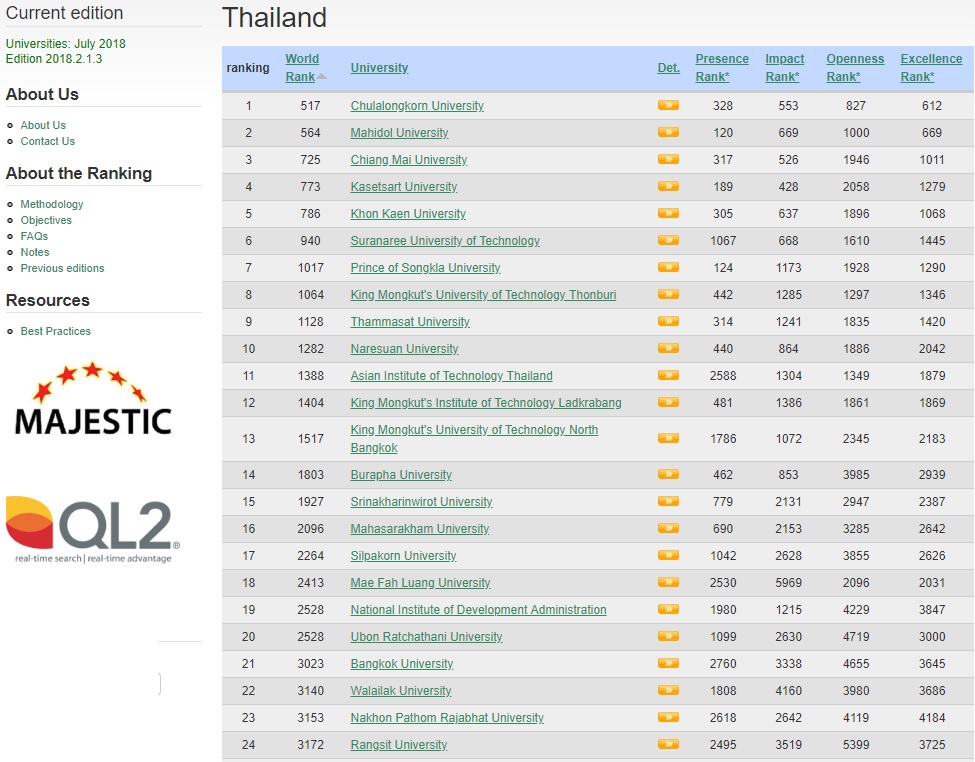Click the Majestic logo banner

(x=93, y=400)
